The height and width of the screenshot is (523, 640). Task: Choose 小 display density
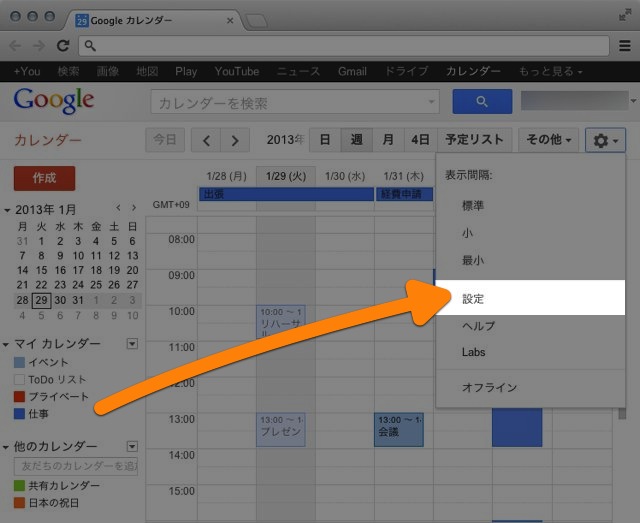click(530, 233)
